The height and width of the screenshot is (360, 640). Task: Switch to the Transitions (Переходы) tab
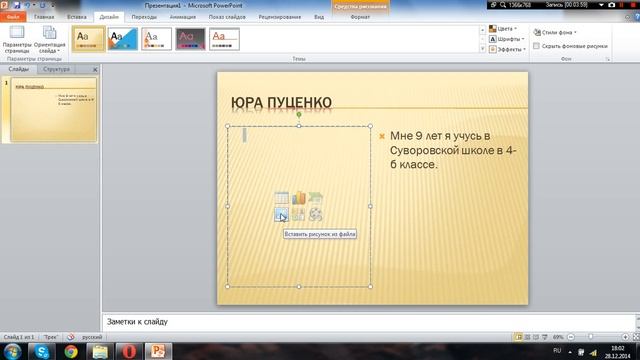coord(144,17)
